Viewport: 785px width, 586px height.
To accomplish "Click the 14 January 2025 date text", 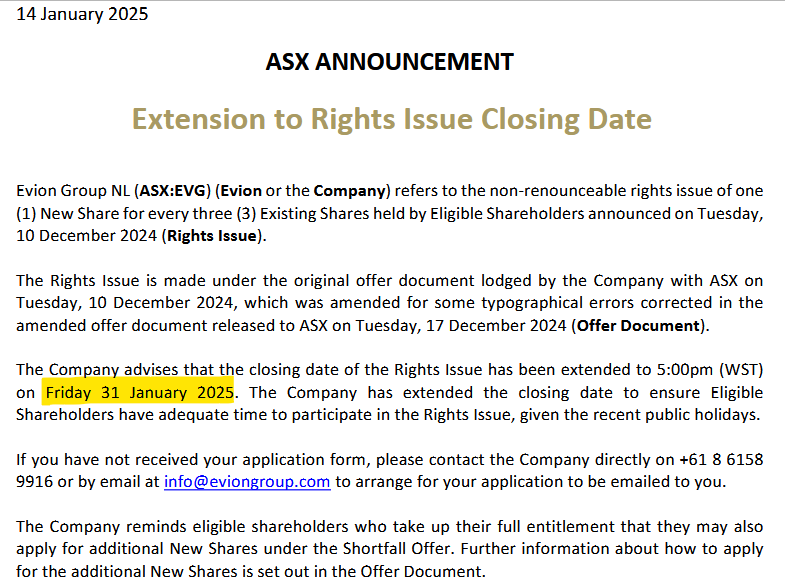I will pos(82,14).
